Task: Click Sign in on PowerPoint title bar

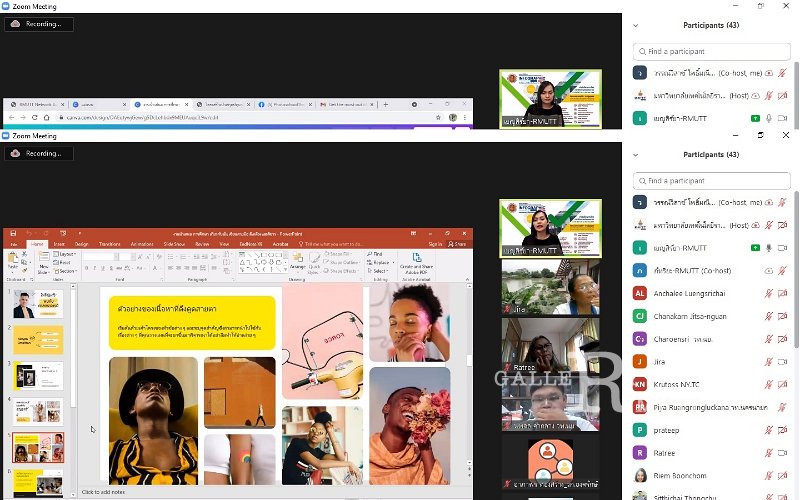Action: 435,243
